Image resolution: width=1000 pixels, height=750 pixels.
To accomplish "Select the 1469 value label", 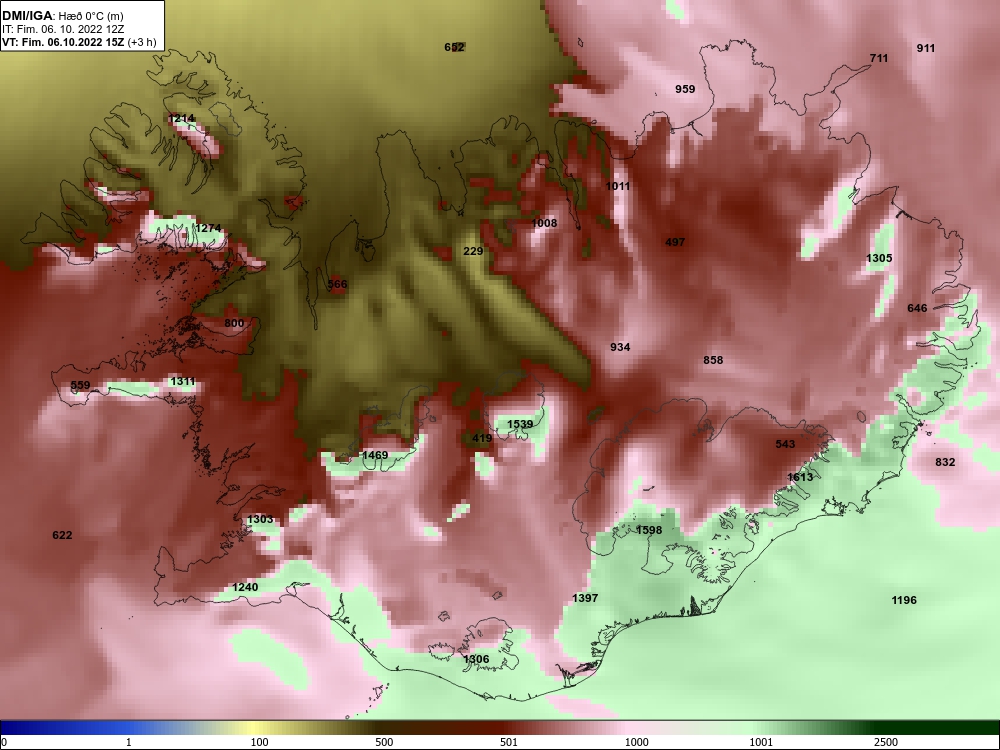I will coord(375,455).
